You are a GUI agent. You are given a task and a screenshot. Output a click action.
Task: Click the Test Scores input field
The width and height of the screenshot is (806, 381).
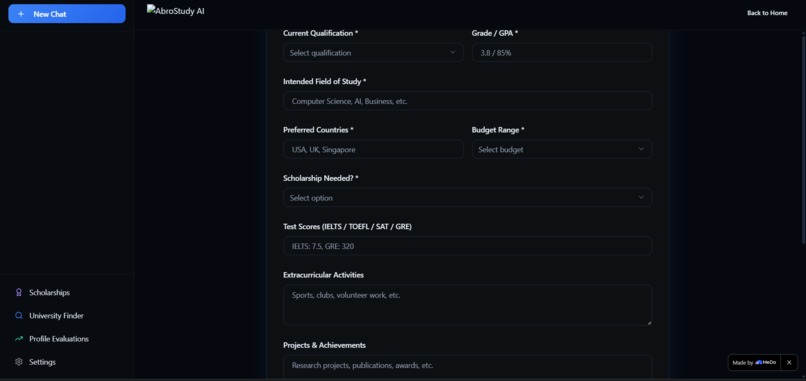point(468,246)
